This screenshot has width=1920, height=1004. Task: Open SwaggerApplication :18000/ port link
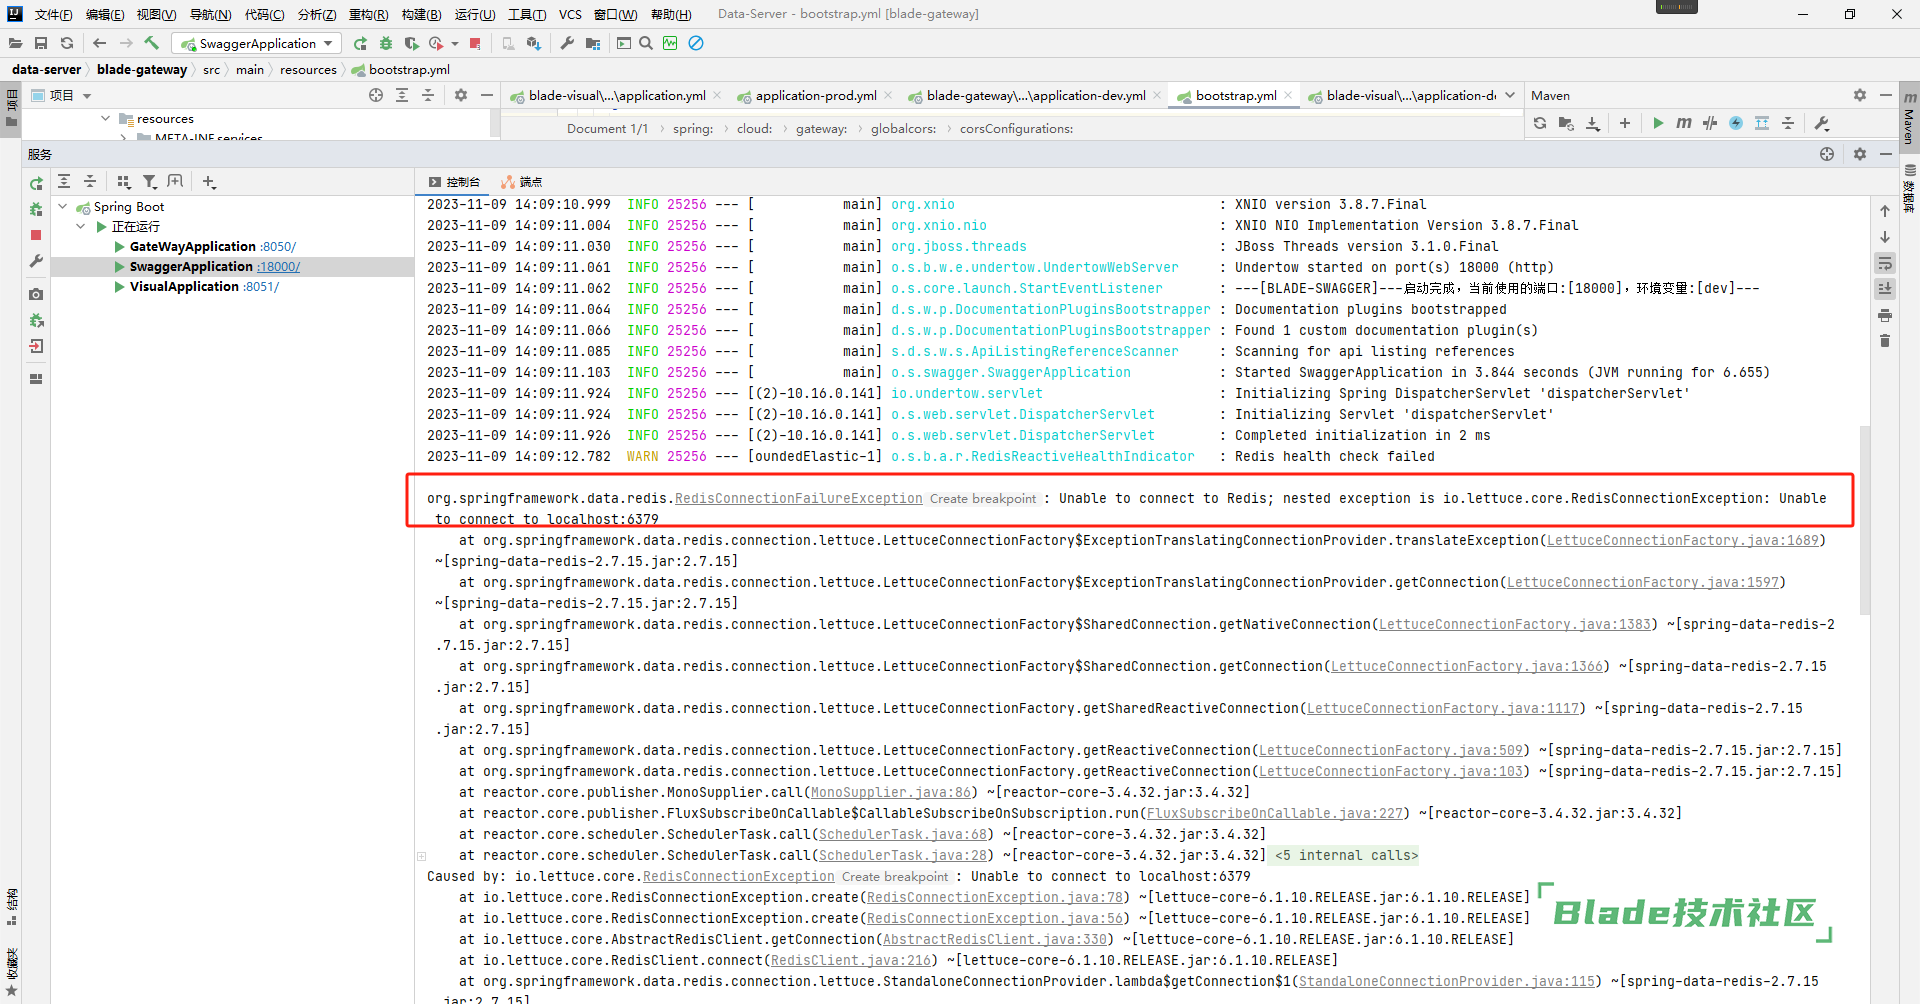pyautogui.click(x=278, y=267)
